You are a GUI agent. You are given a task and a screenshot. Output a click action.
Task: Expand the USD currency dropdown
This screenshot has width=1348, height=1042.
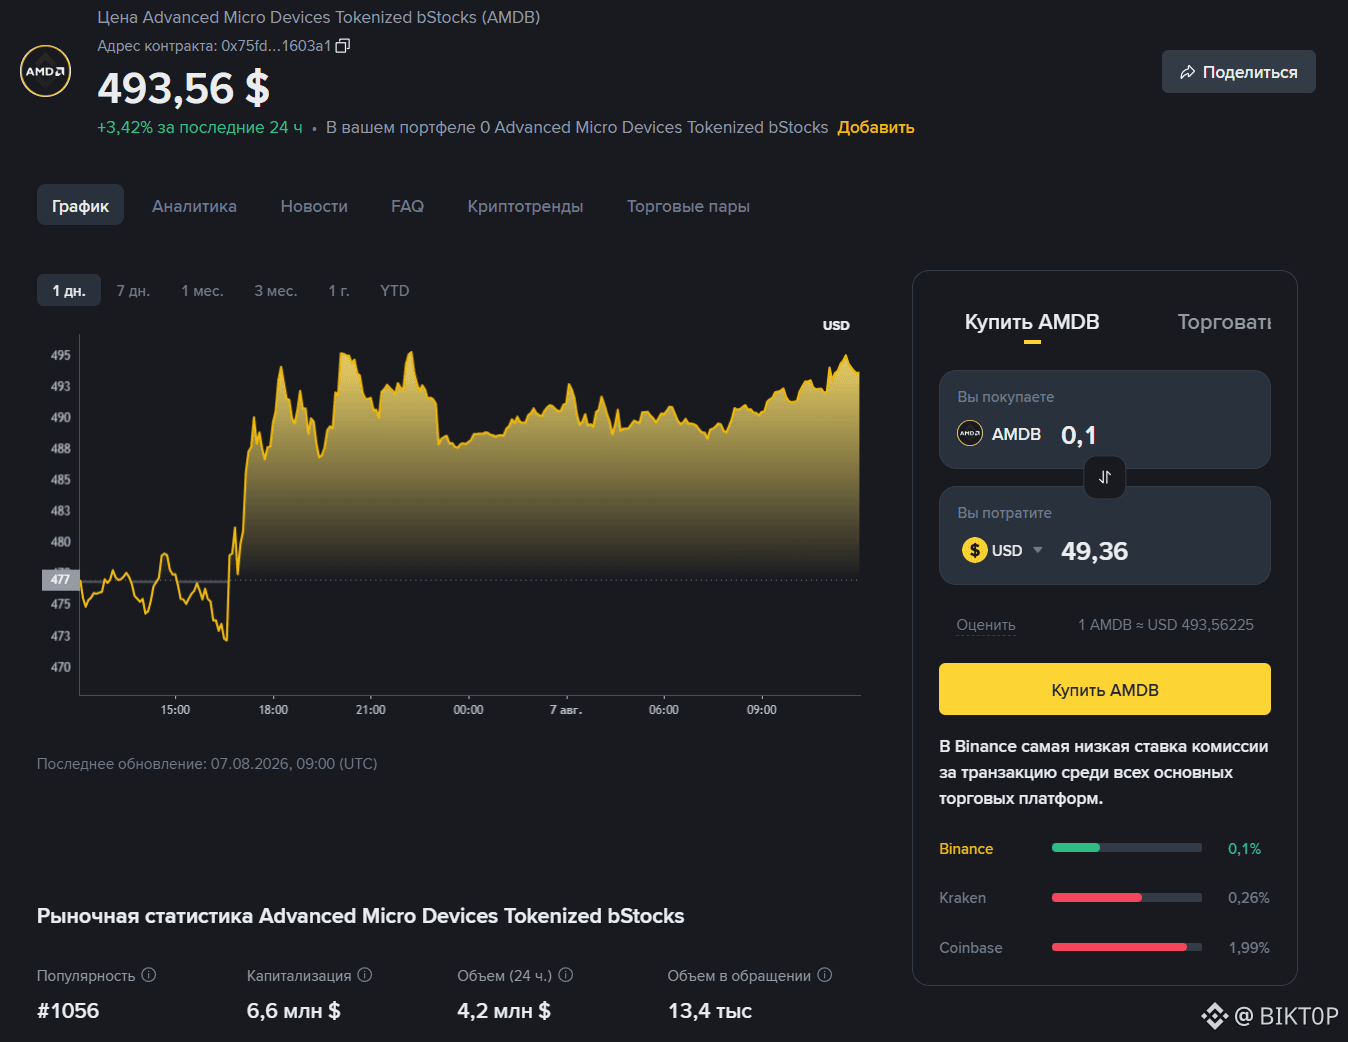coord(1038,550)
